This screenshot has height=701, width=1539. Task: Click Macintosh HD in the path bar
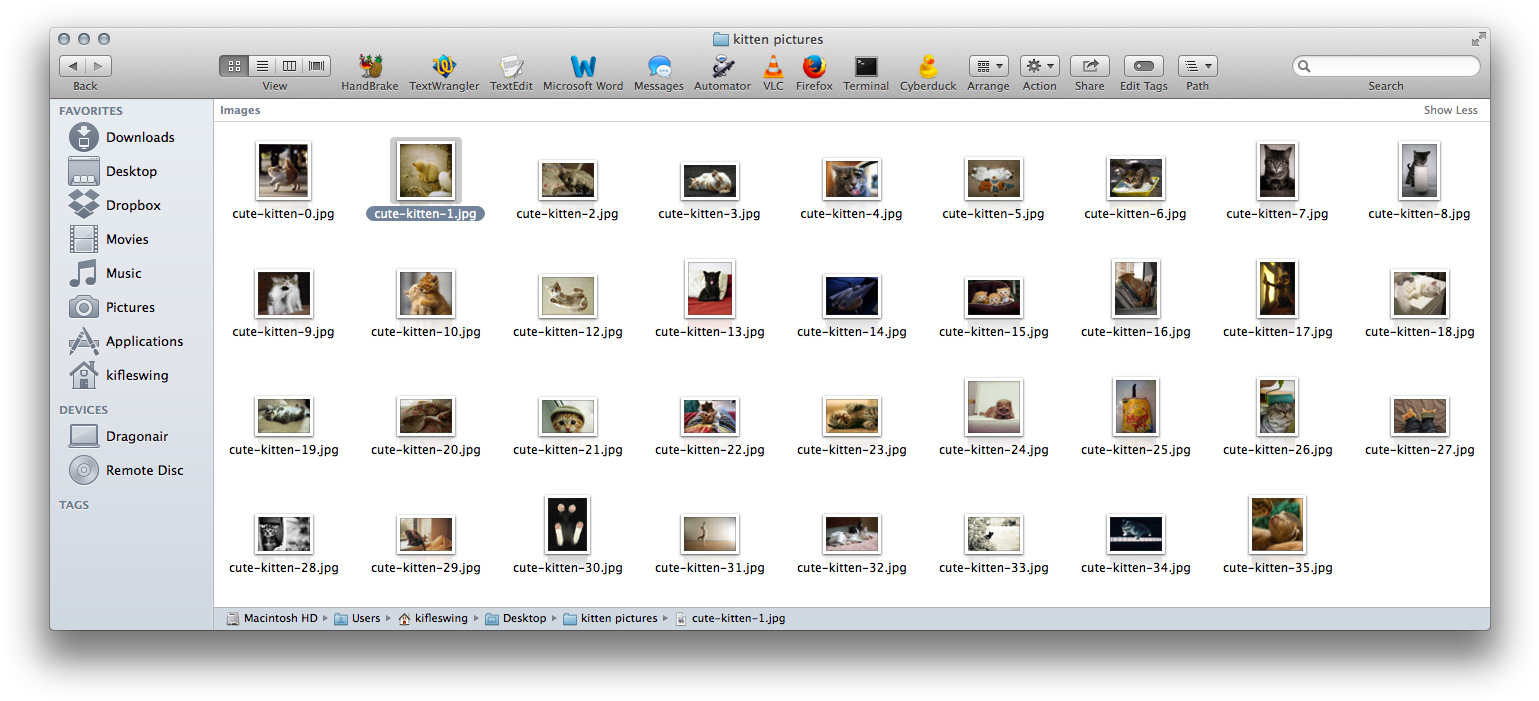[271, 618]
